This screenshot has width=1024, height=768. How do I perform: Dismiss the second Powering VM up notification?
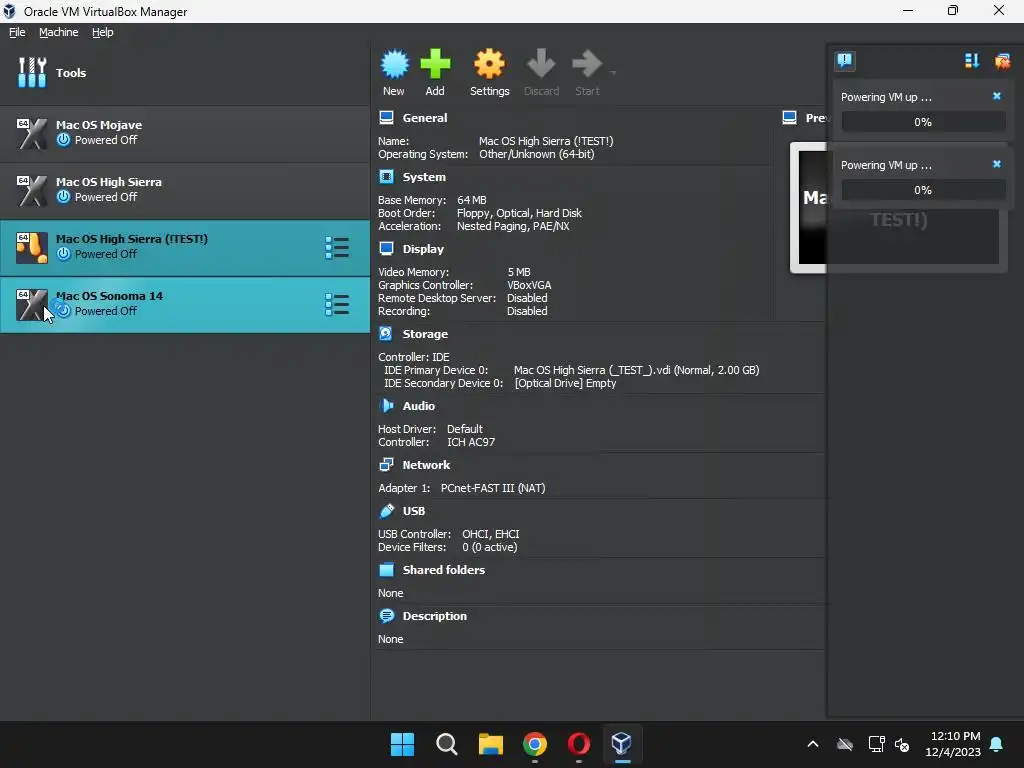click(997, 164)
